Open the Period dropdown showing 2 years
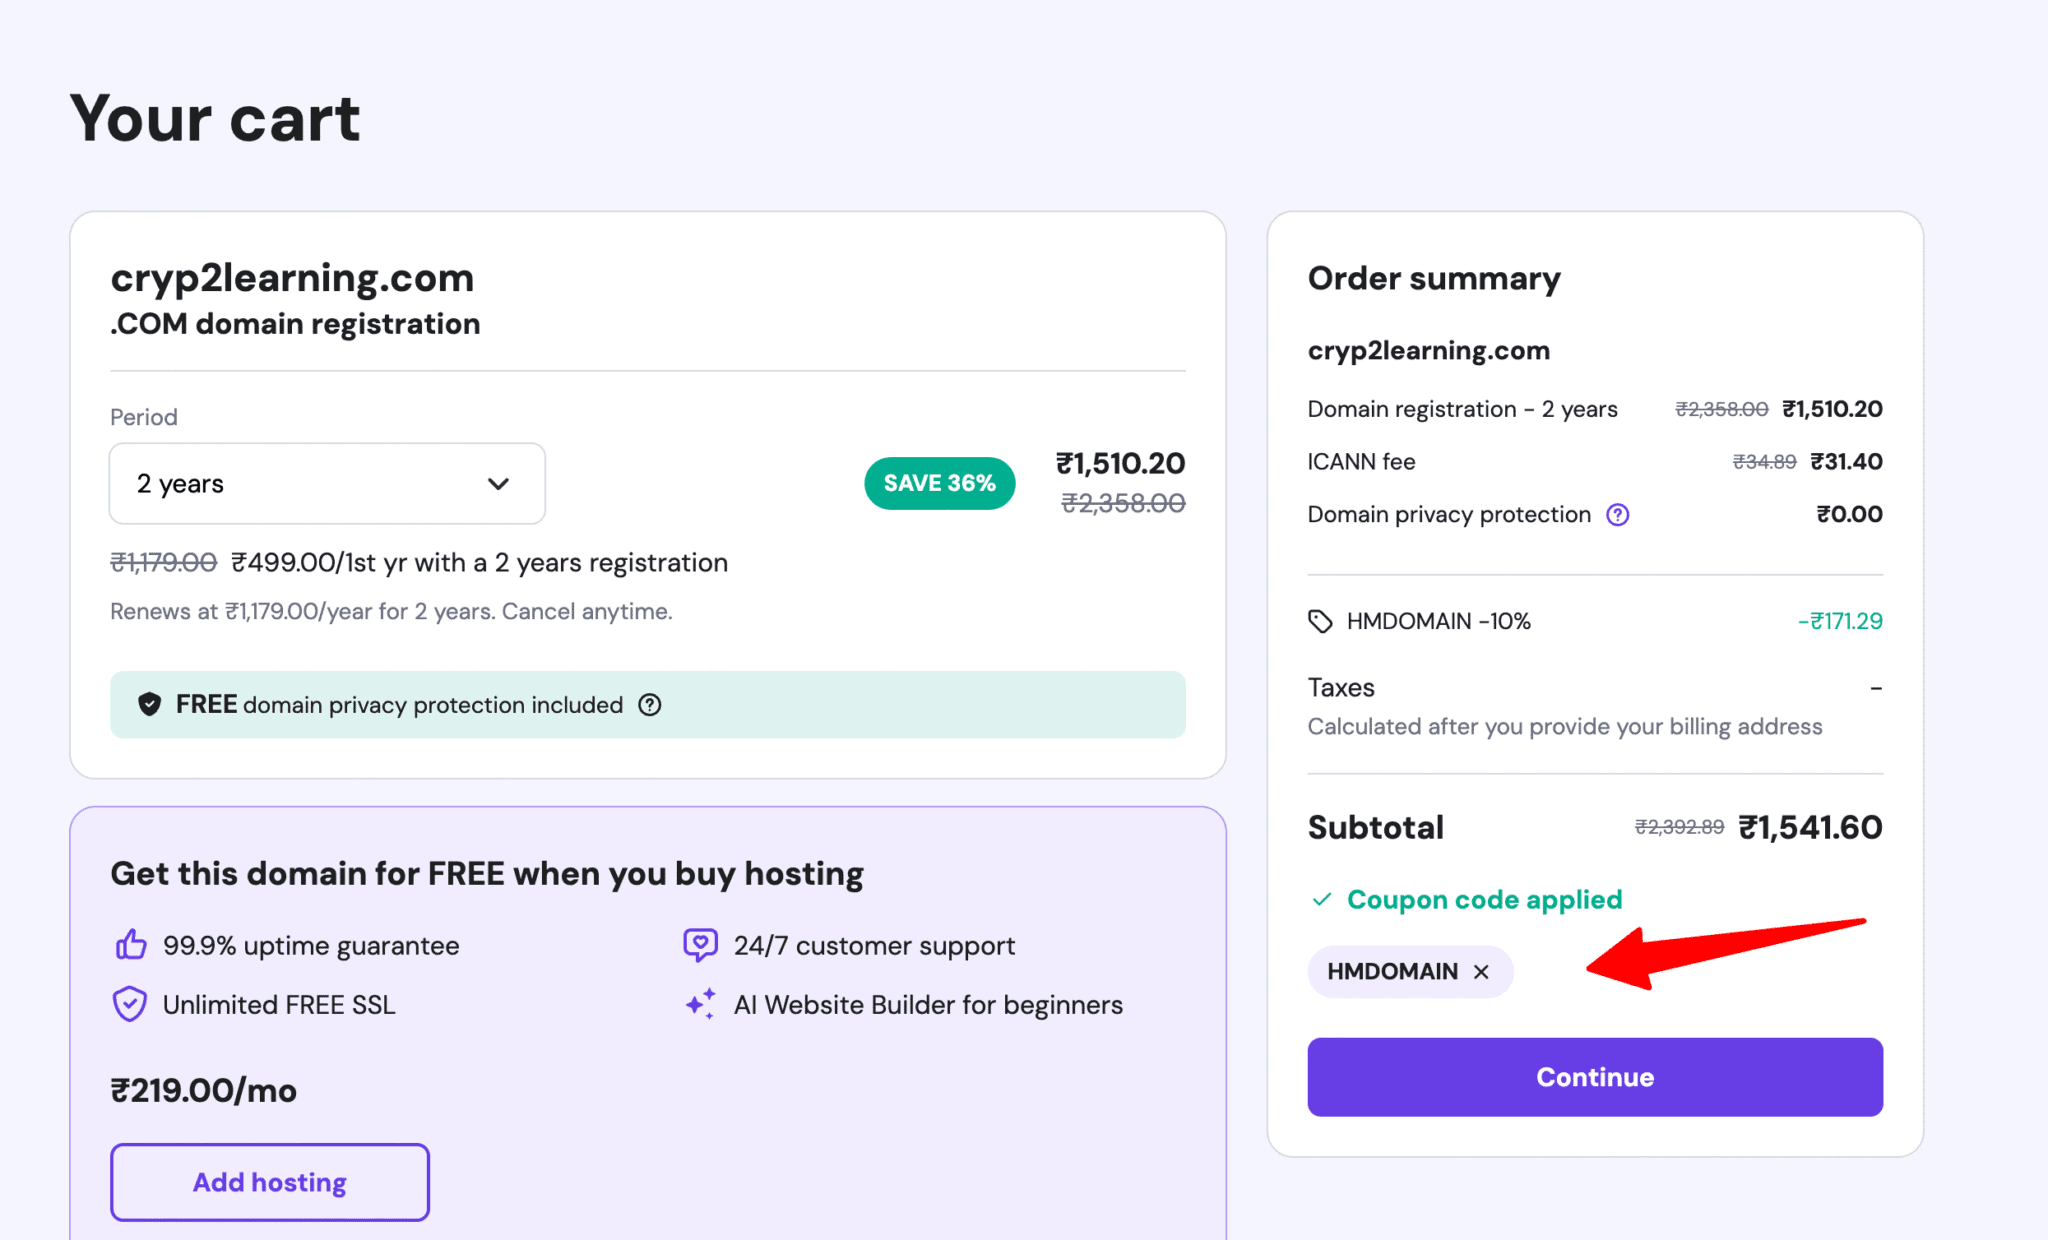The image size is (2048, 1240). (x=326, y=484)
